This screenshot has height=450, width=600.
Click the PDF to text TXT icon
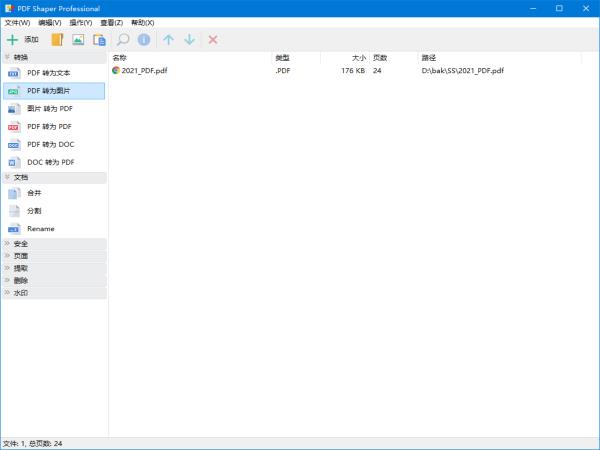point(14,73)
